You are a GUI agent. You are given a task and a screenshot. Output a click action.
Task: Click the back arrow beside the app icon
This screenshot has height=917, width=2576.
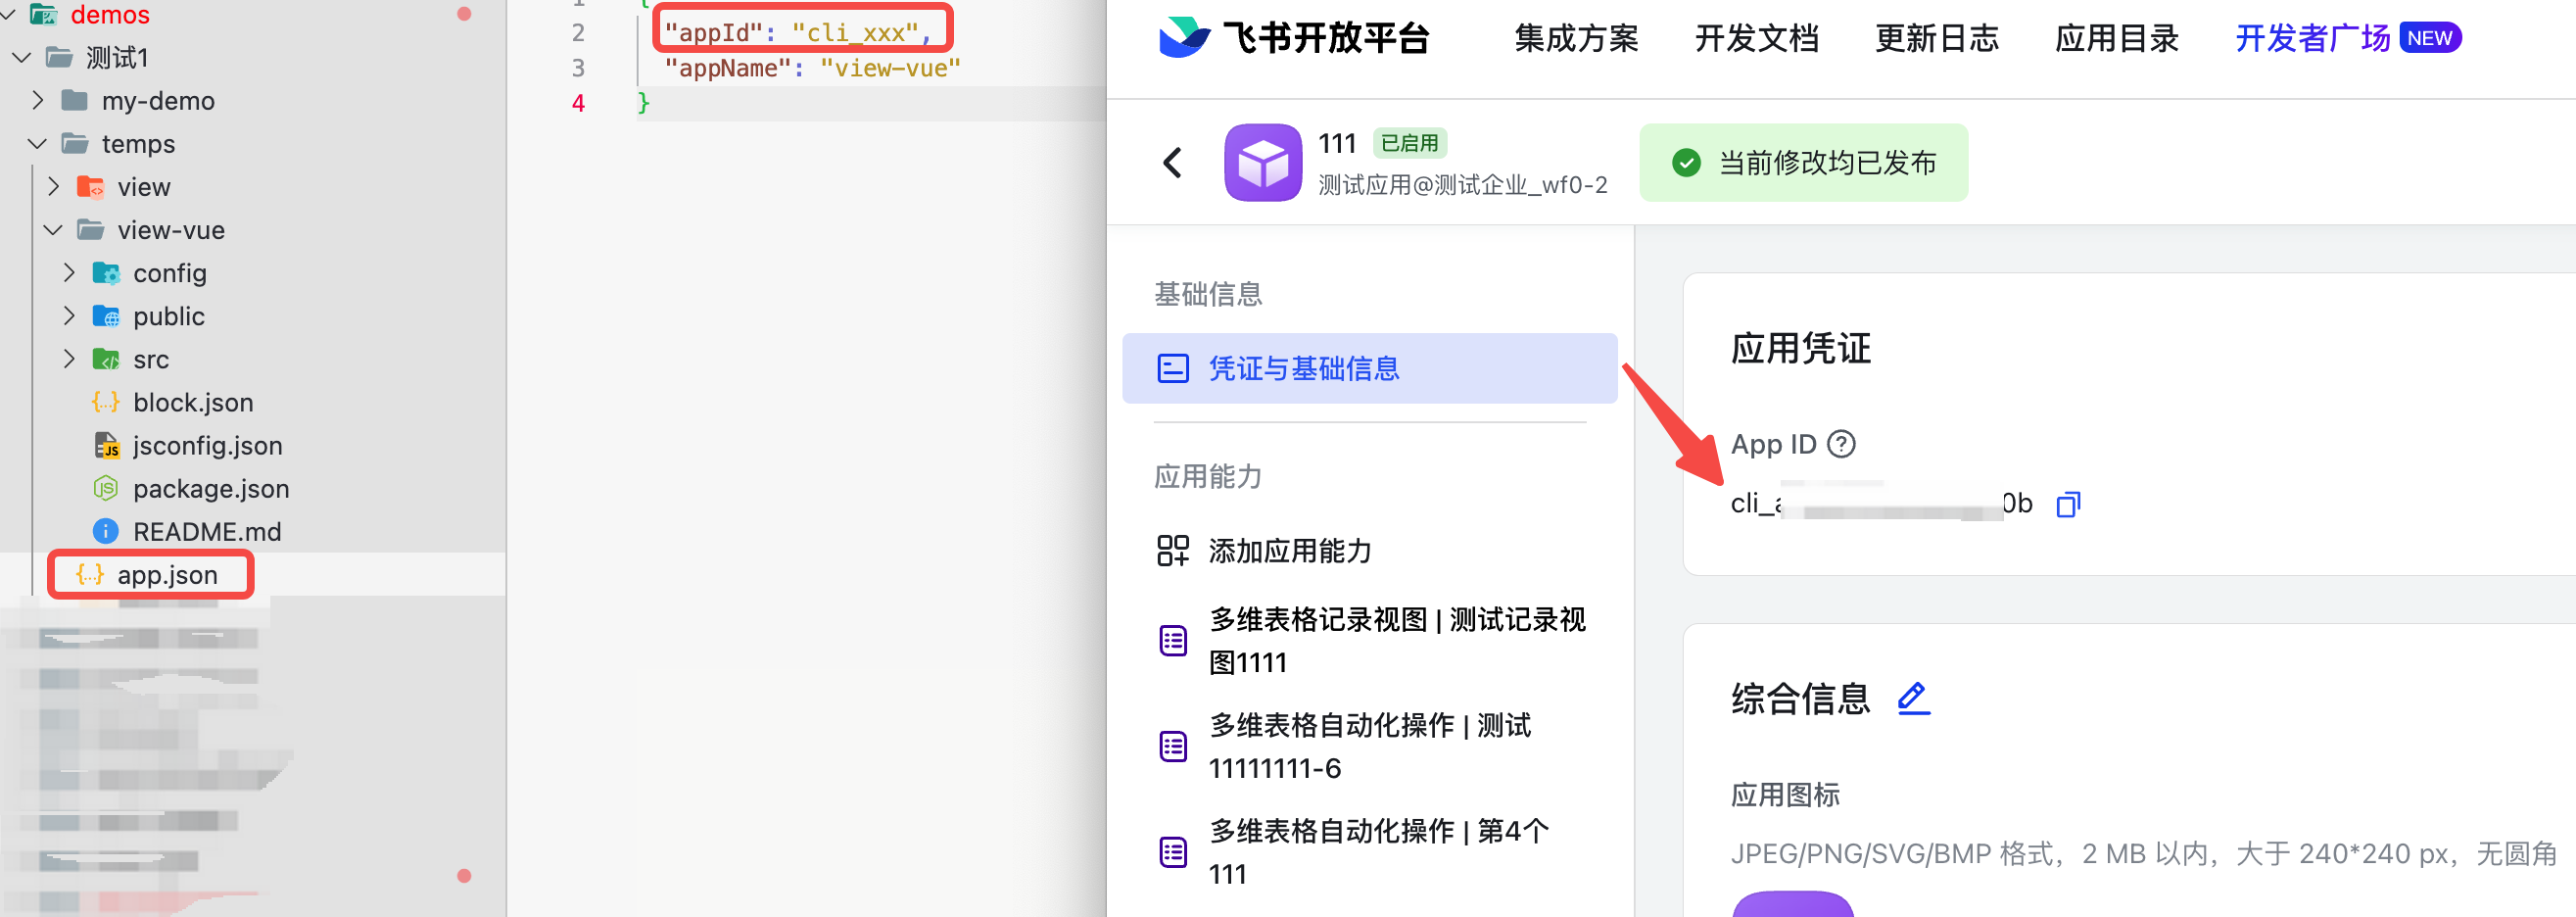(1172, 163)
